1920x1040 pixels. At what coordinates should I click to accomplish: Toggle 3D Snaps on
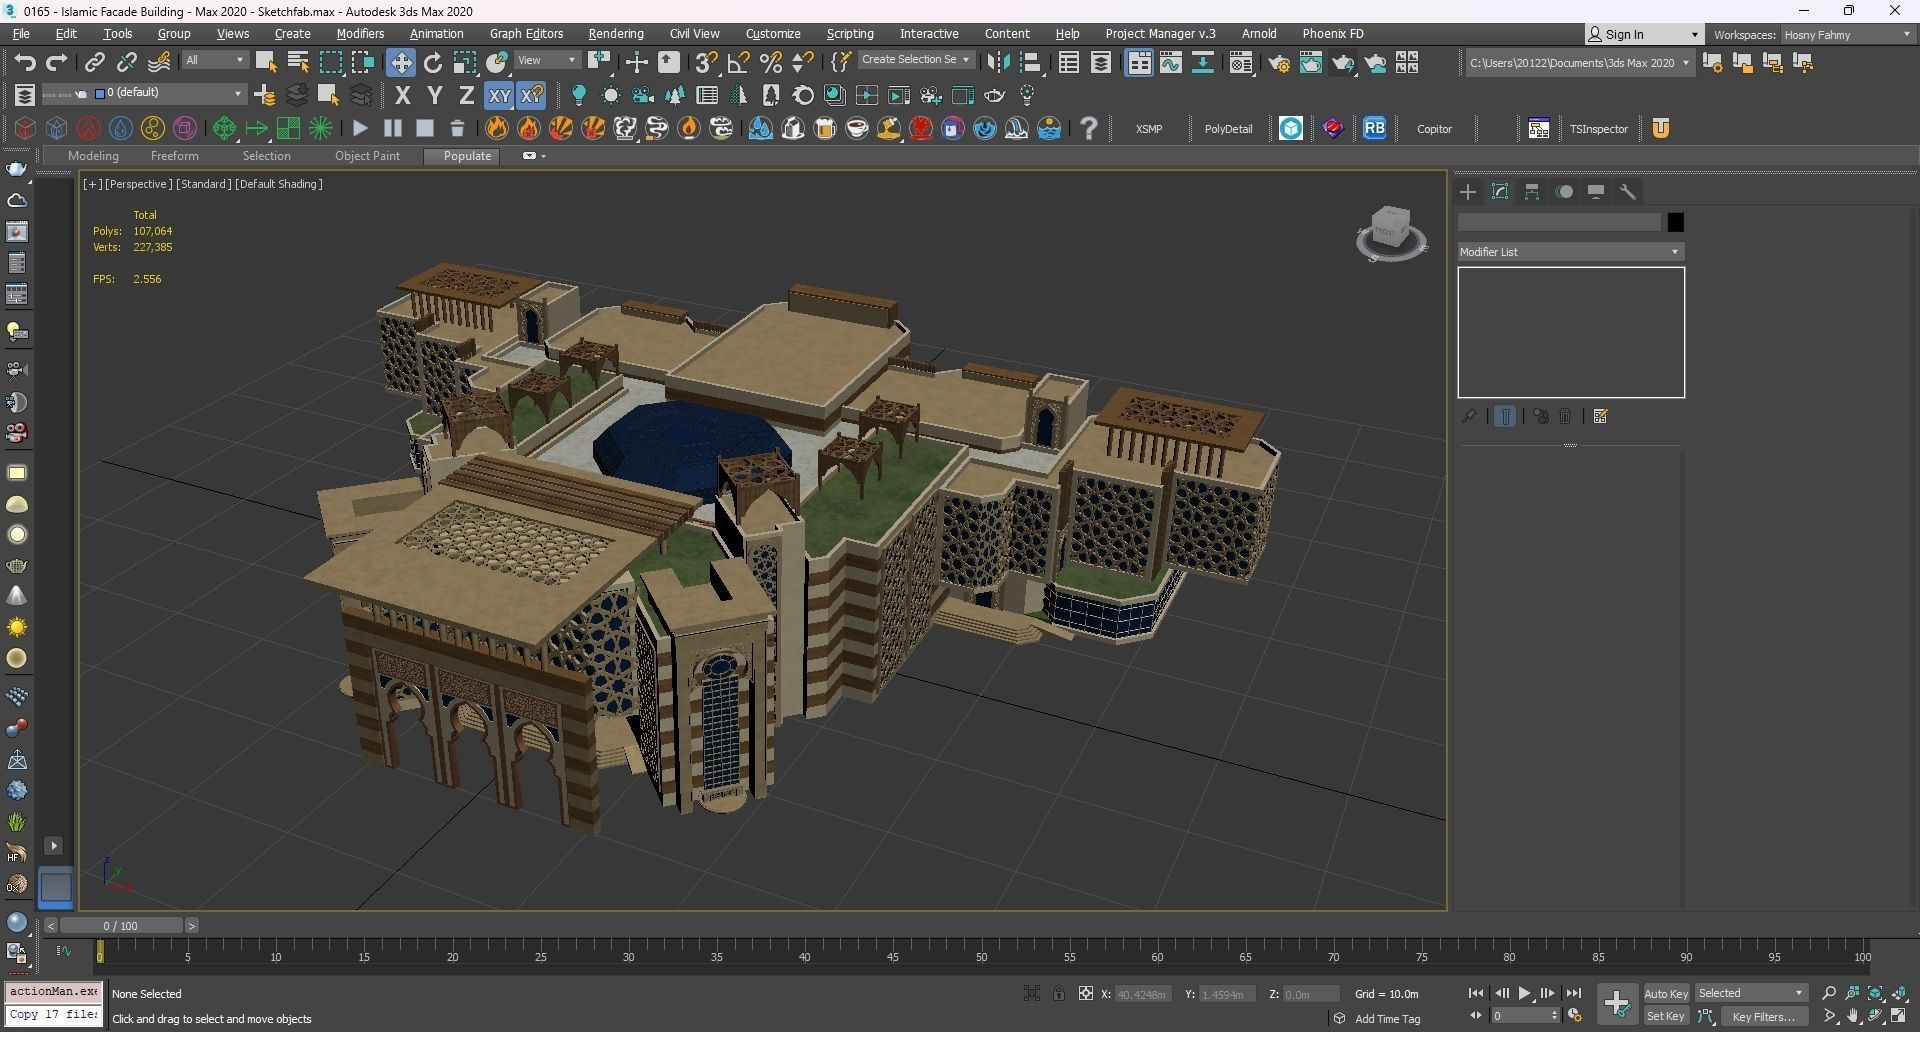tap(706, 63)
